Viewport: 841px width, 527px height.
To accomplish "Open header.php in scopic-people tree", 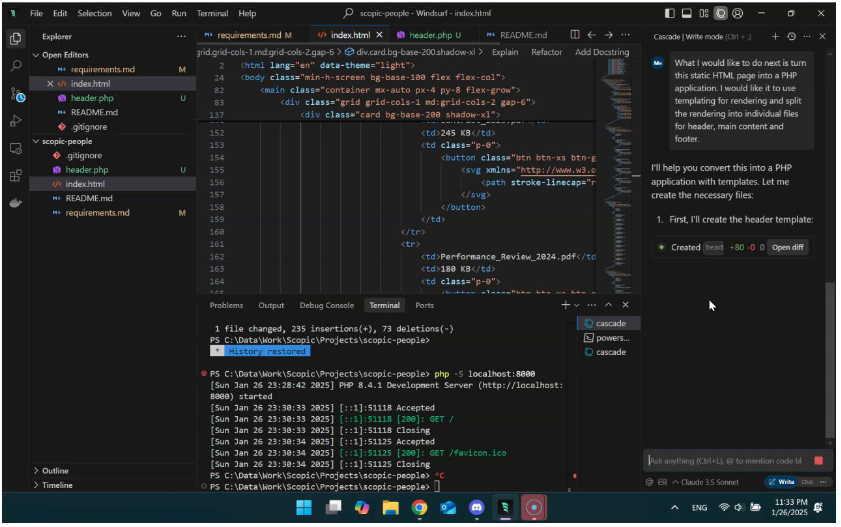I will (86, 170).
